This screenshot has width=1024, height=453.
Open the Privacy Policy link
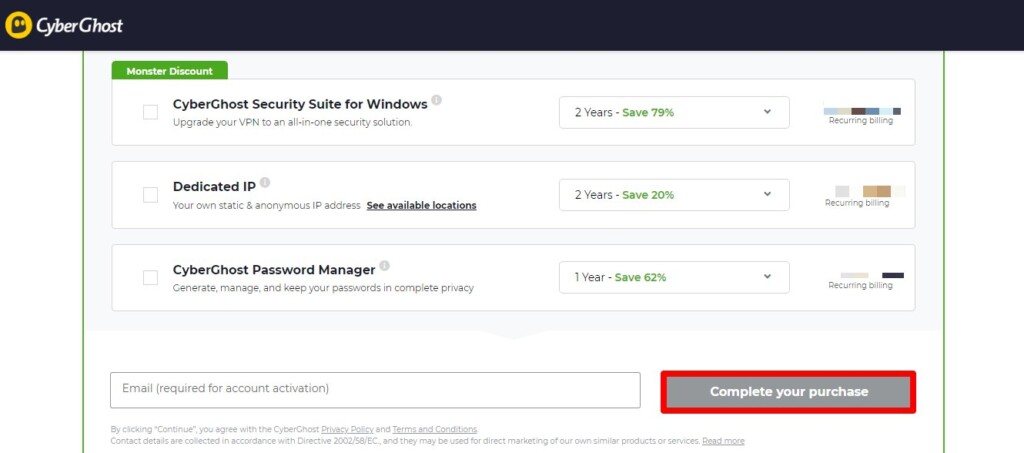click(347, 430)
